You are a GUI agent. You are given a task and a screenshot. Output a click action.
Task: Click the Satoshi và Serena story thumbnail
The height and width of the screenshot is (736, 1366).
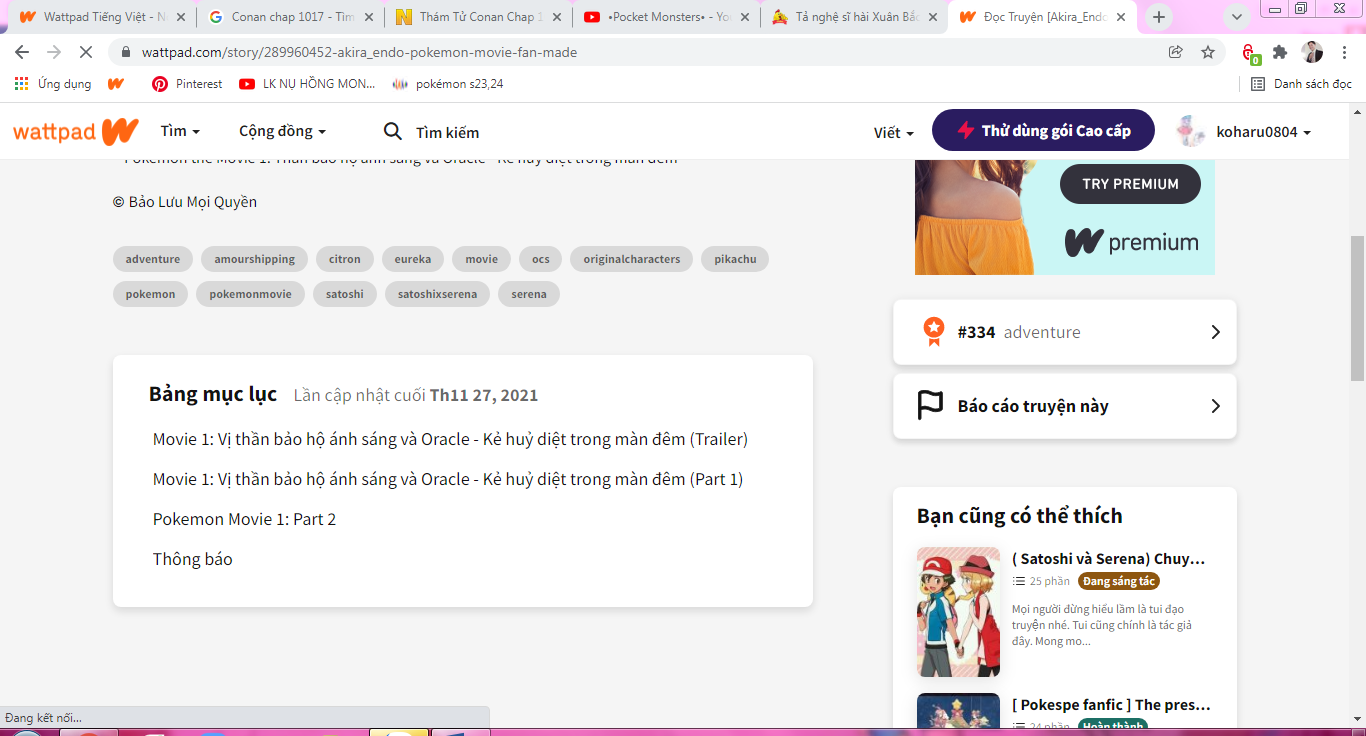[x=958, y=612]
